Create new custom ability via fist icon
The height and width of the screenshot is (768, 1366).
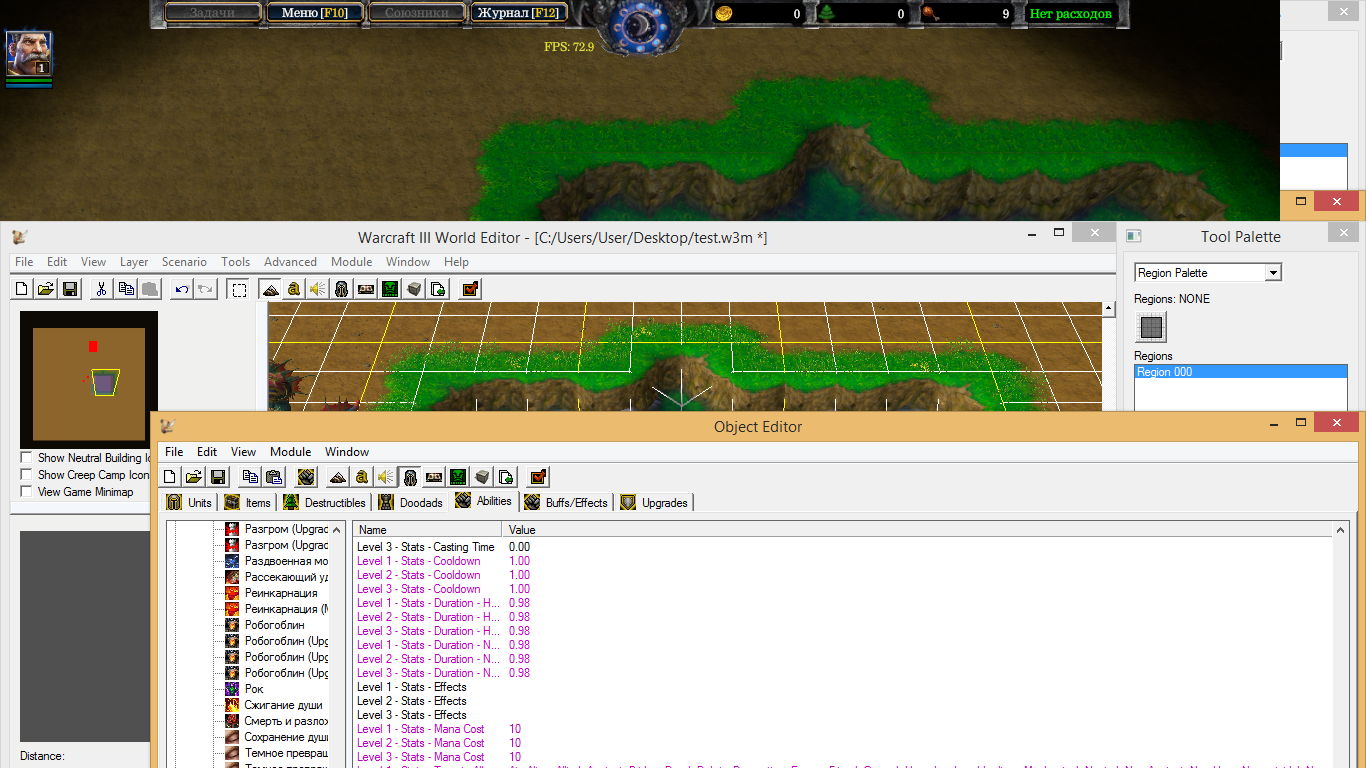click(x=306, y=477)
